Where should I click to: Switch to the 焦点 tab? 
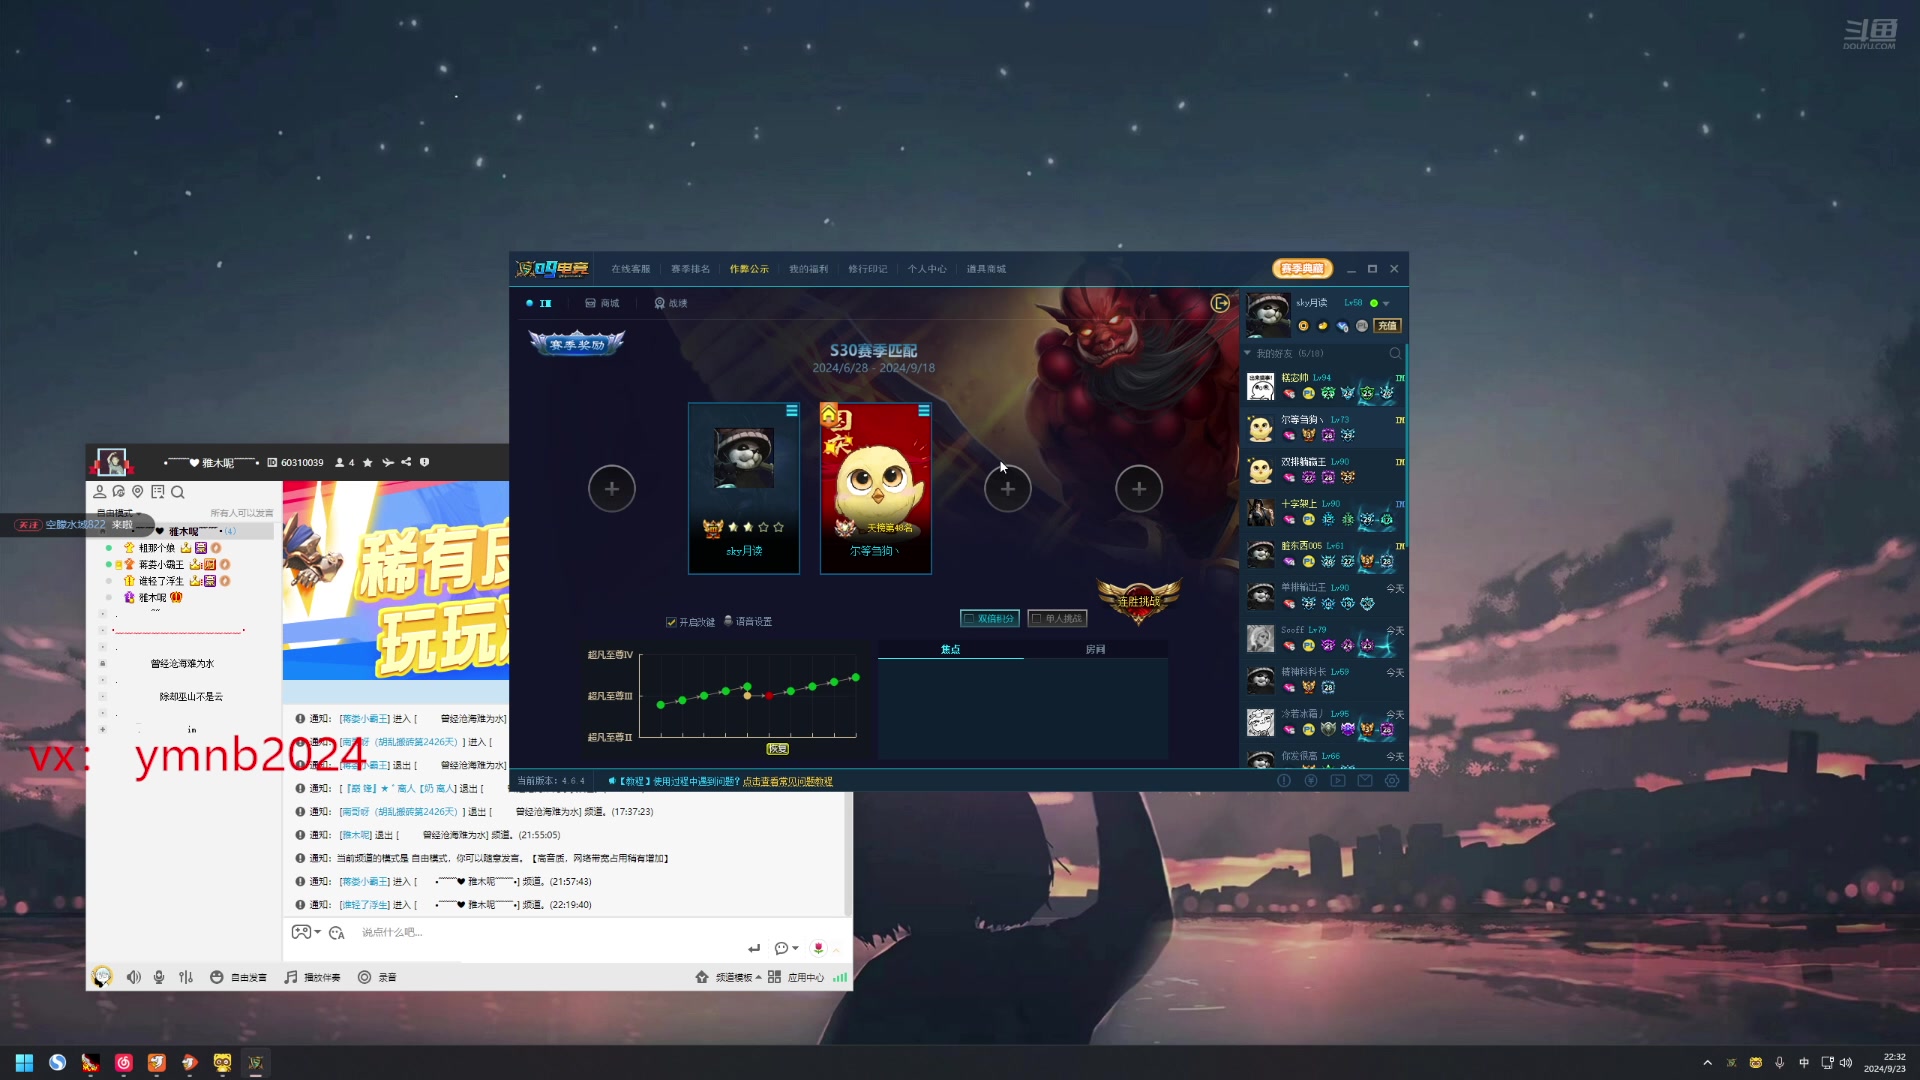[950, 649]
